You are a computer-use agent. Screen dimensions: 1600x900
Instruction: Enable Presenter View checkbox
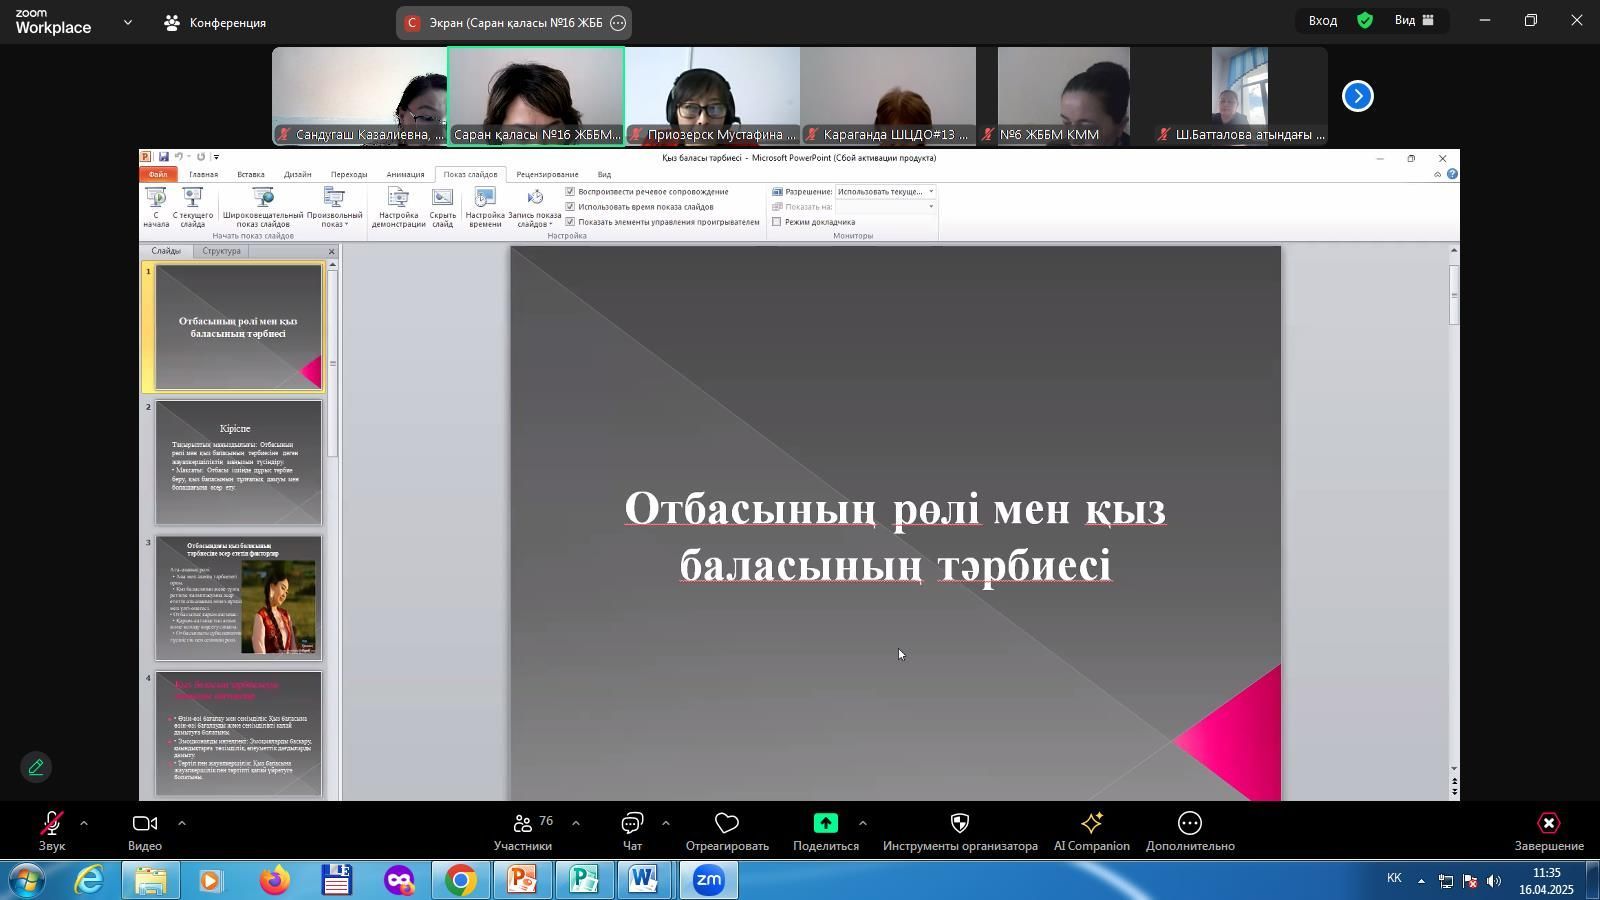click(x=777, y=222)
